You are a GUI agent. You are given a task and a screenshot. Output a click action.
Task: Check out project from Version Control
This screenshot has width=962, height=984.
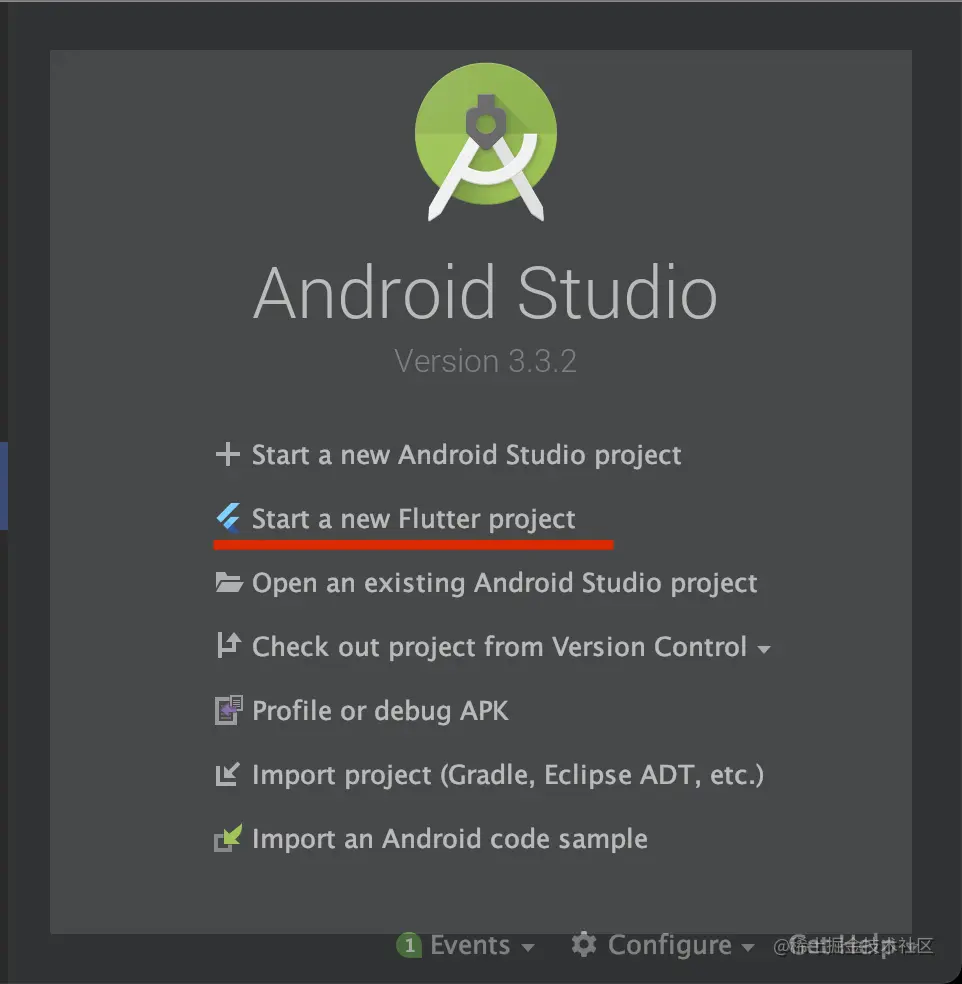pos(500,647)
